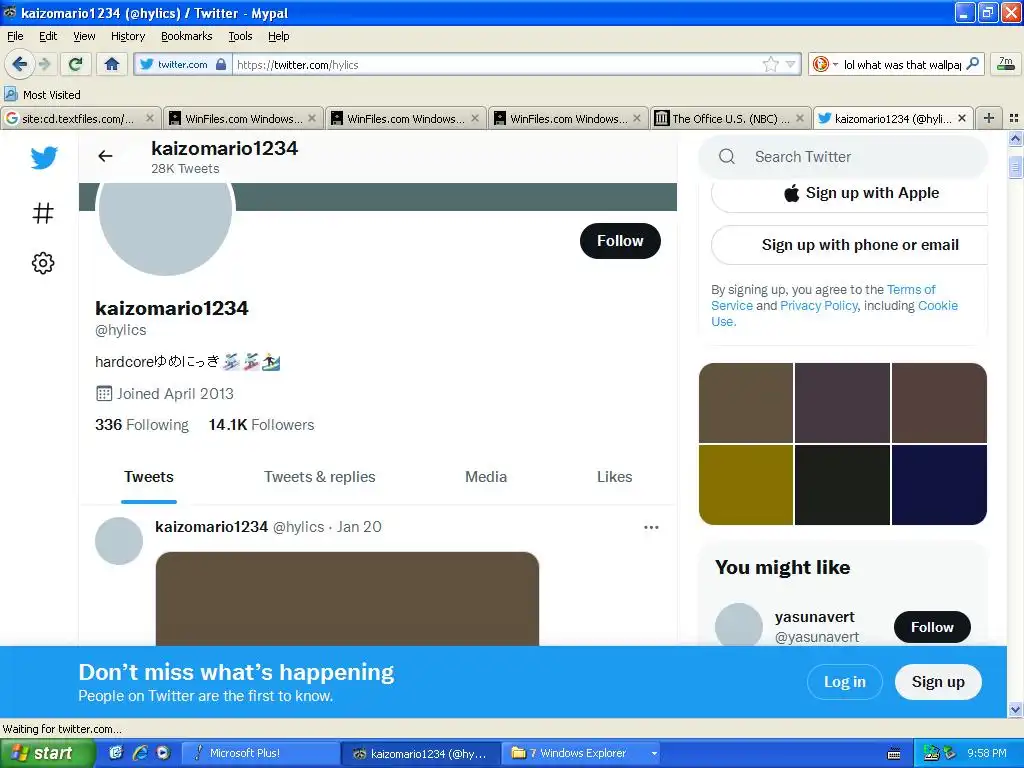1024x768 pixels.
Task: Click the browser search box text
Action: pyautogui.click(x=902, y=64)
